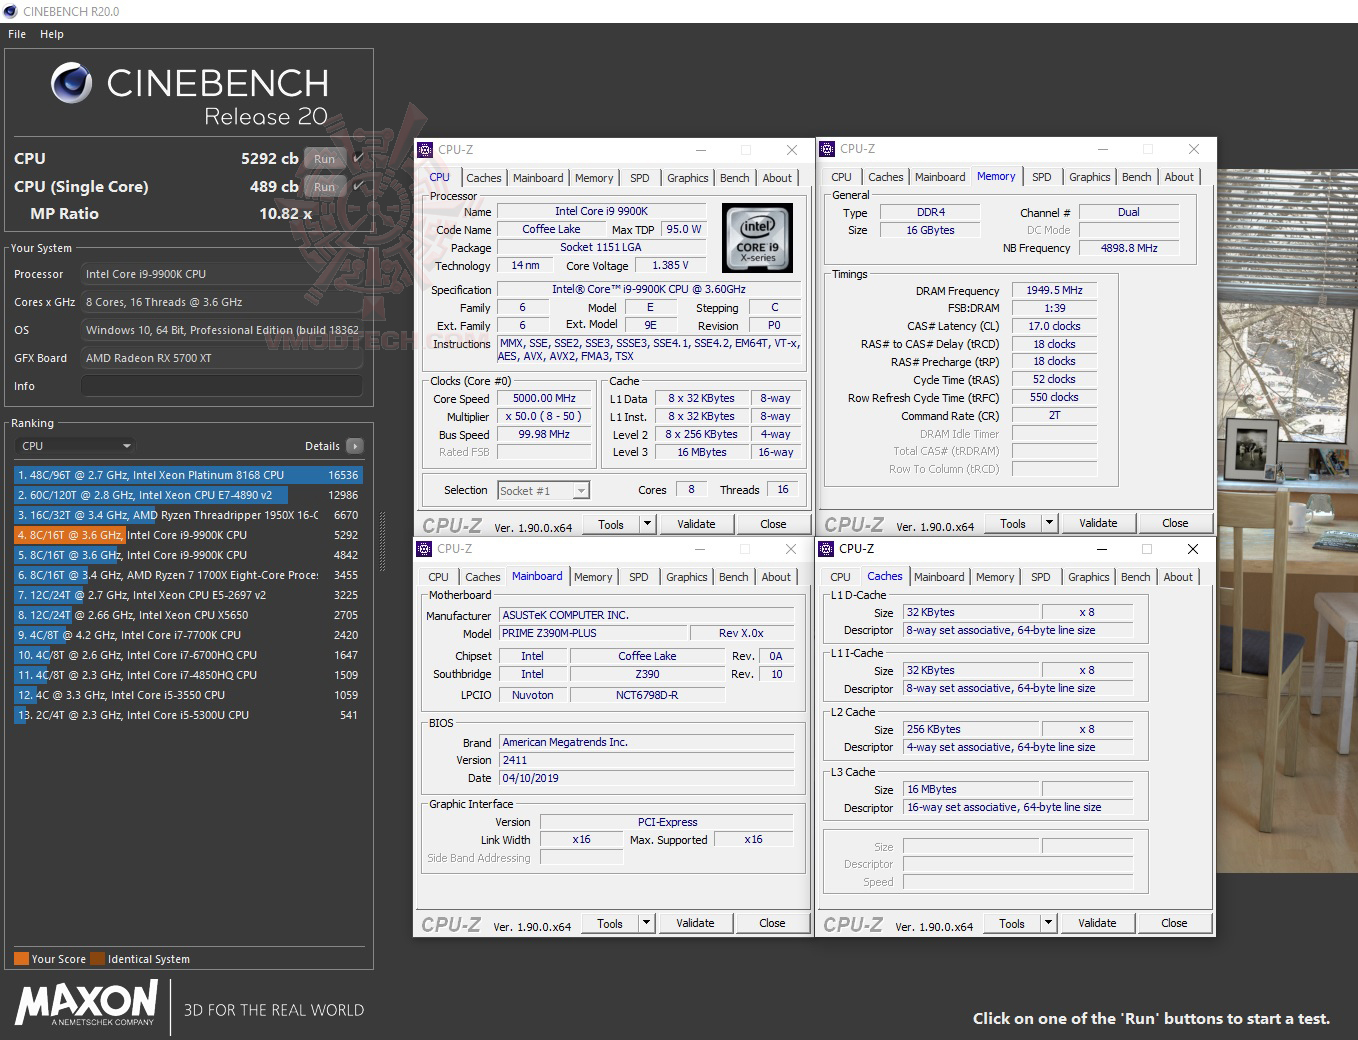Click the CPU-Z logo in the Mainboard window footer
This screenshot has height=1040, width=1358.
click(x=450, y=923)
